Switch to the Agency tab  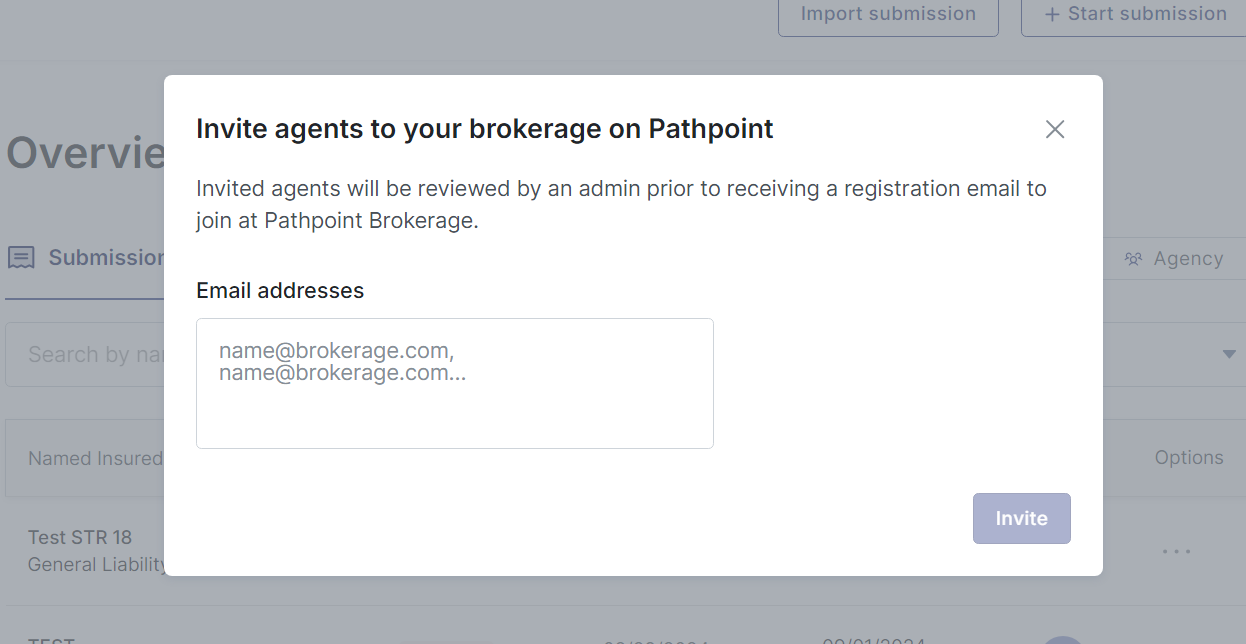tap(1188, 259)
